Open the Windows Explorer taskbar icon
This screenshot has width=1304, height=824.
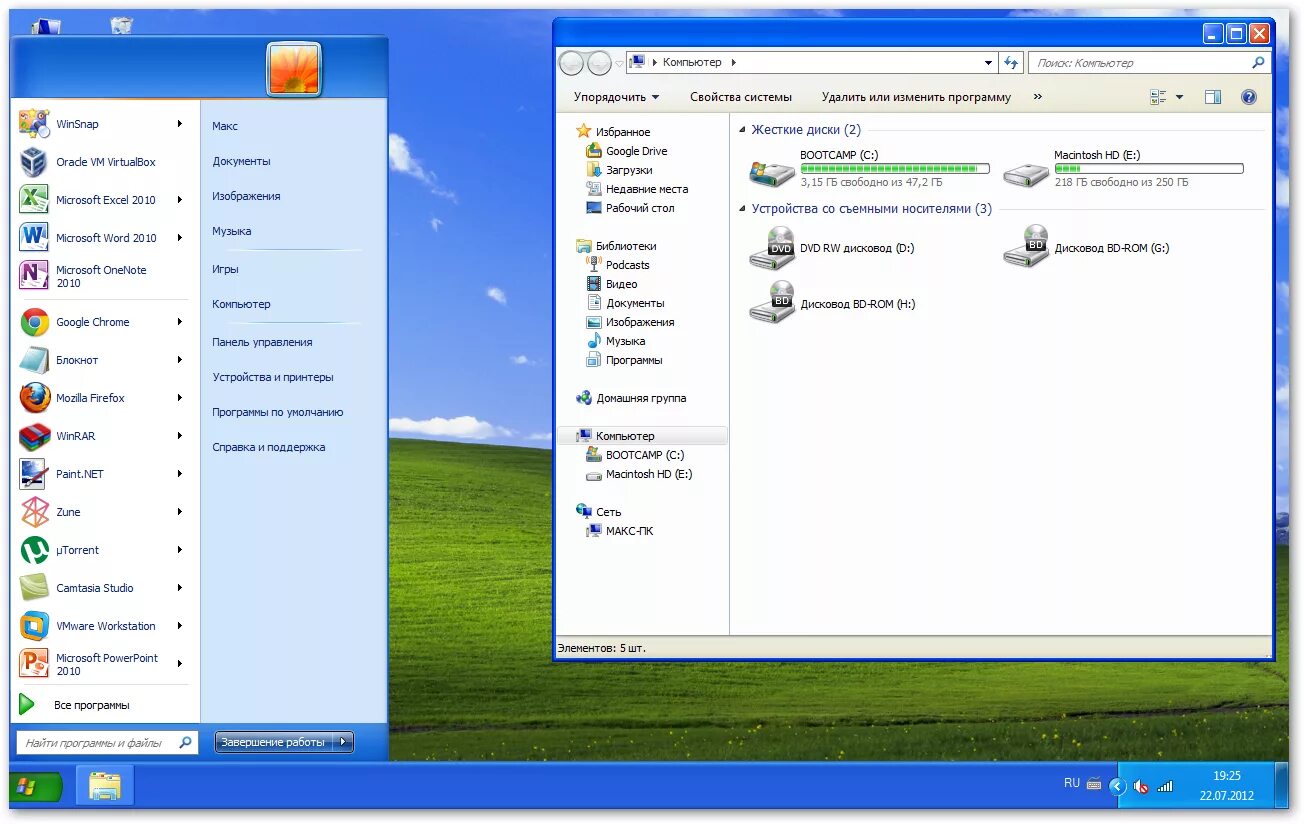point(104,786)
